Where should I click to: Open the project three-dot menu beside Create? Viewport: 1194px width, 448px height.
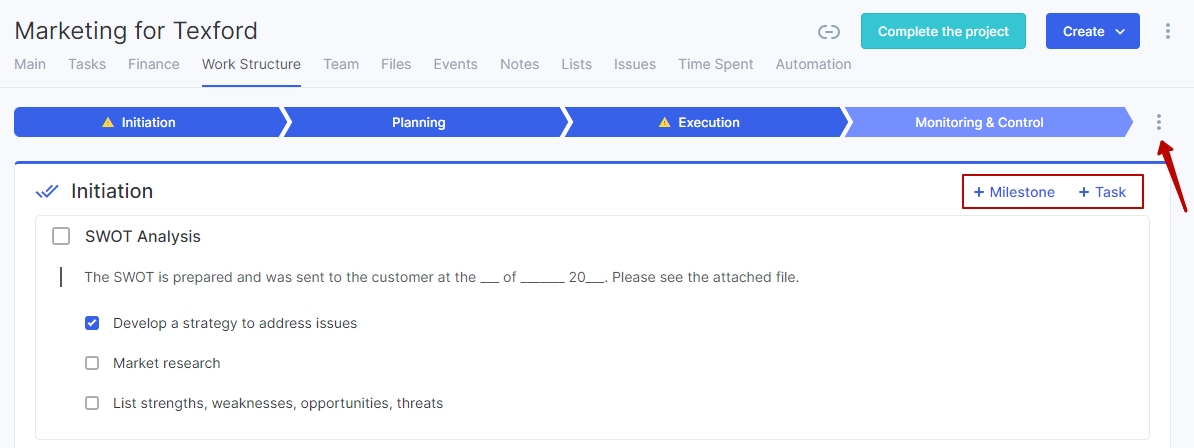(1168, 31)
